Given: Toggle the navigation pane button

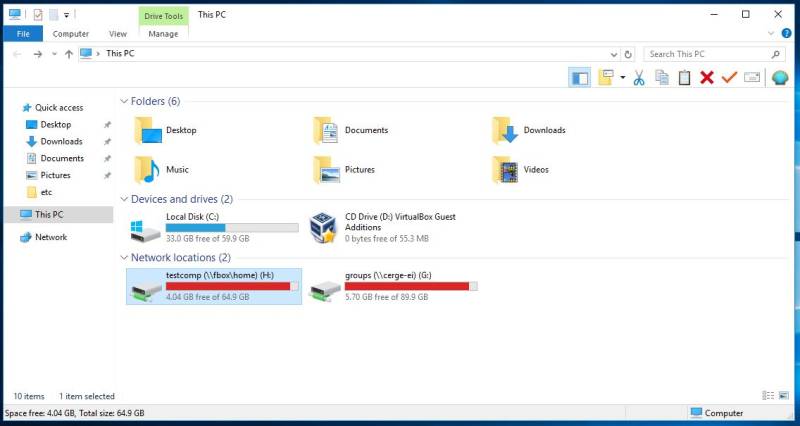Looking at the screenshot, I should point(579,78).
